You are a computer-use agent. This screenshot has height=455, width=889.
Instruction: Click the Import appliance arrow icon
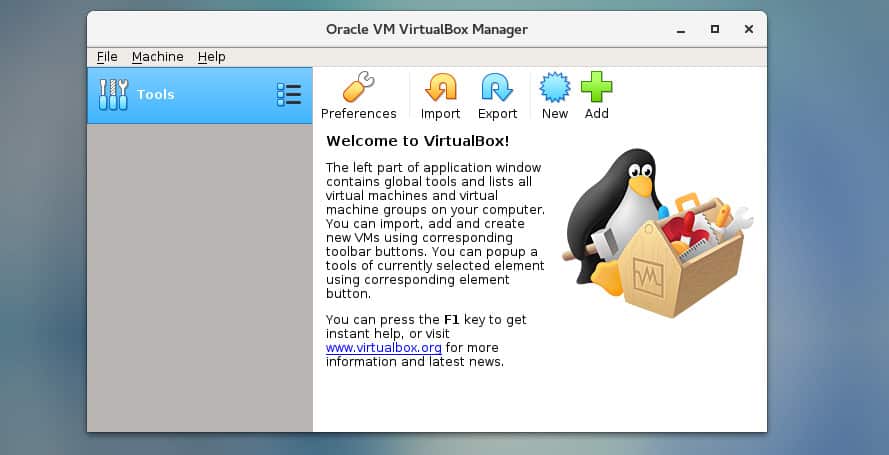coord(441,87)
